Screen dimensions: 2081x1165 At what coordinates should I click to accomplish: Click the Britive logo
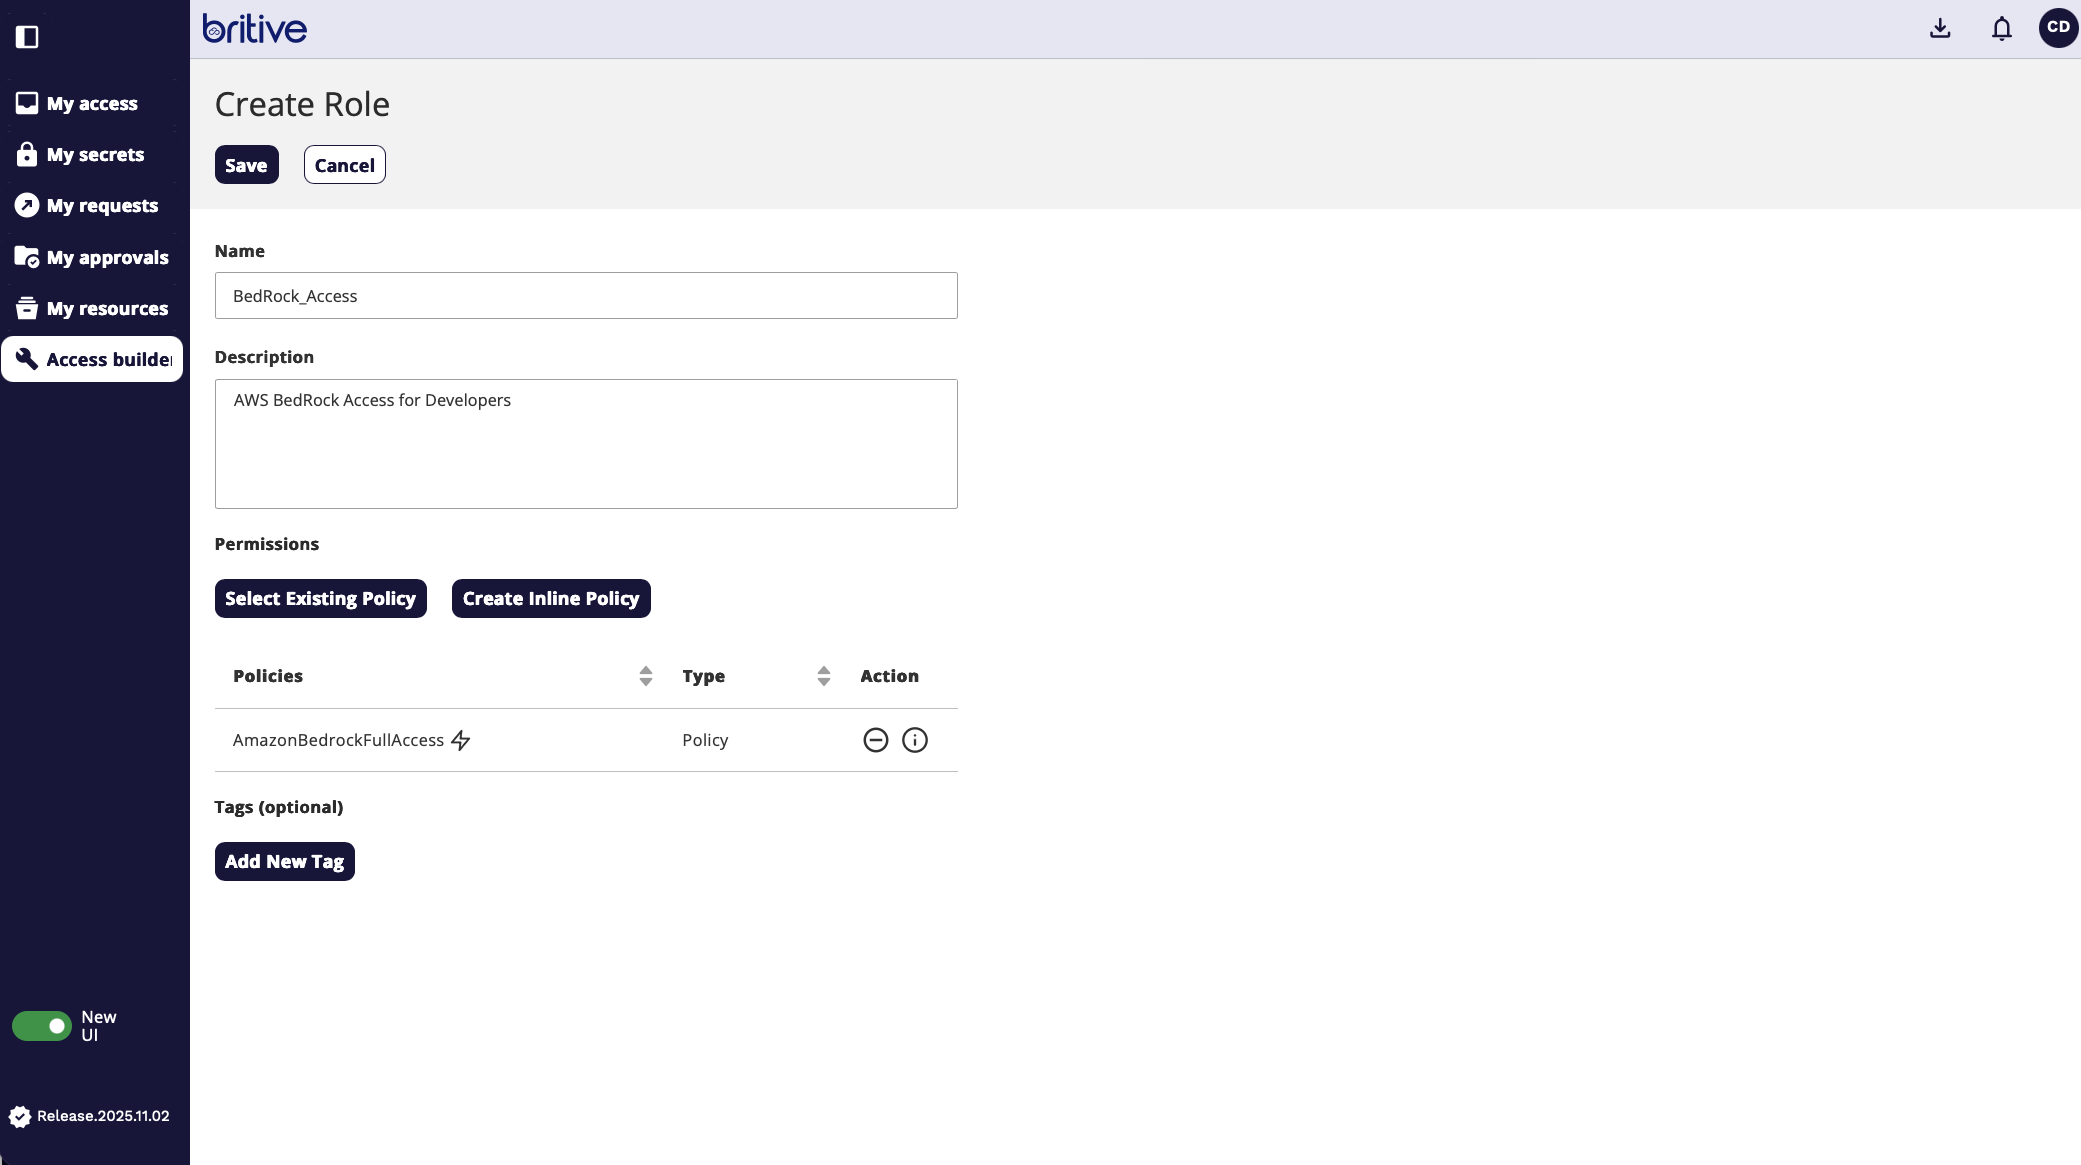[255, 29]
